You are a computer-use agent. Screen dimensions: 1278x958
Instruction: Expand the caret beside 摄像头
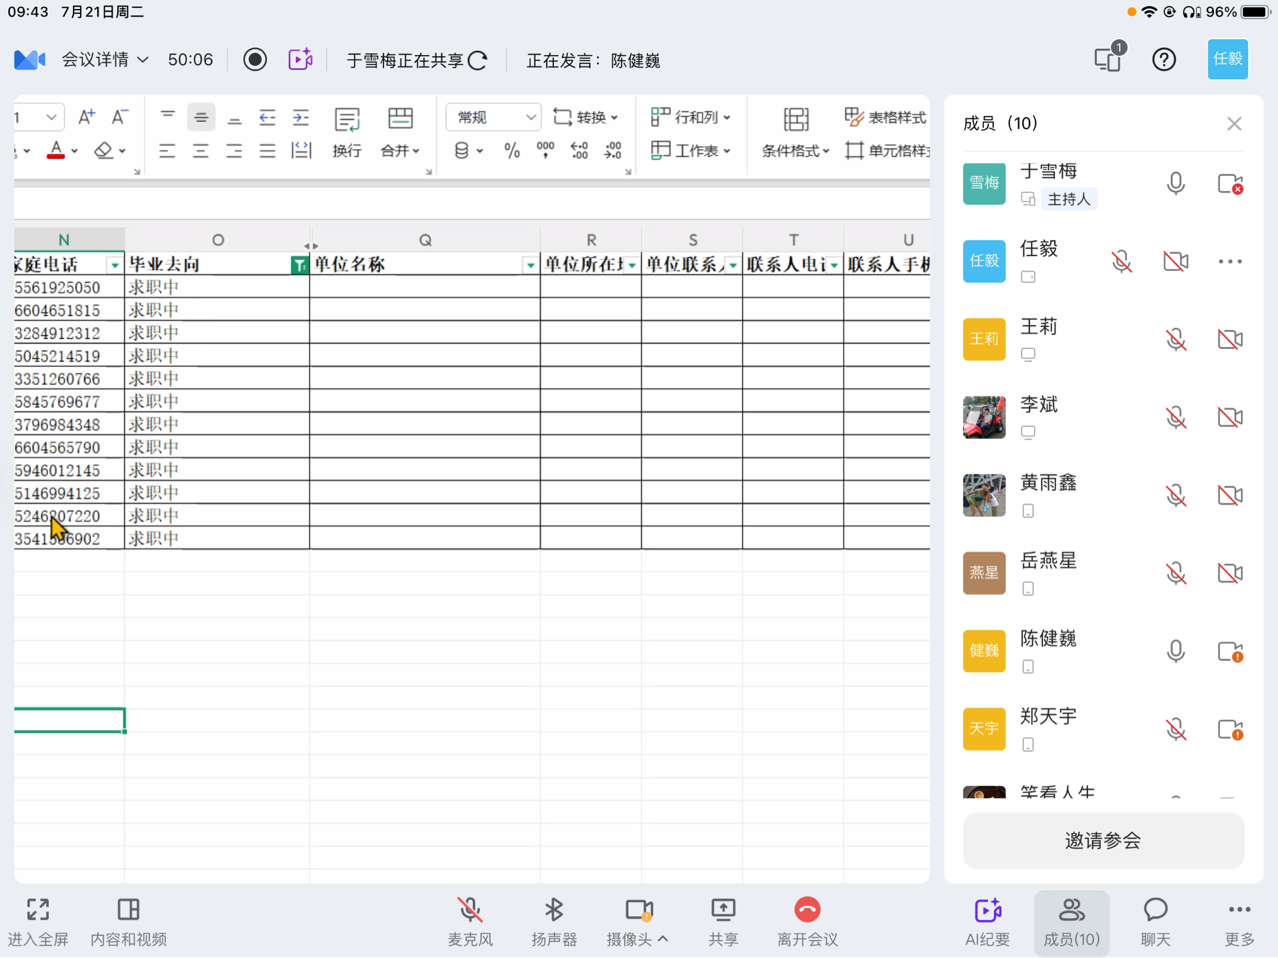pyautogui.click(x=663, y=940)
